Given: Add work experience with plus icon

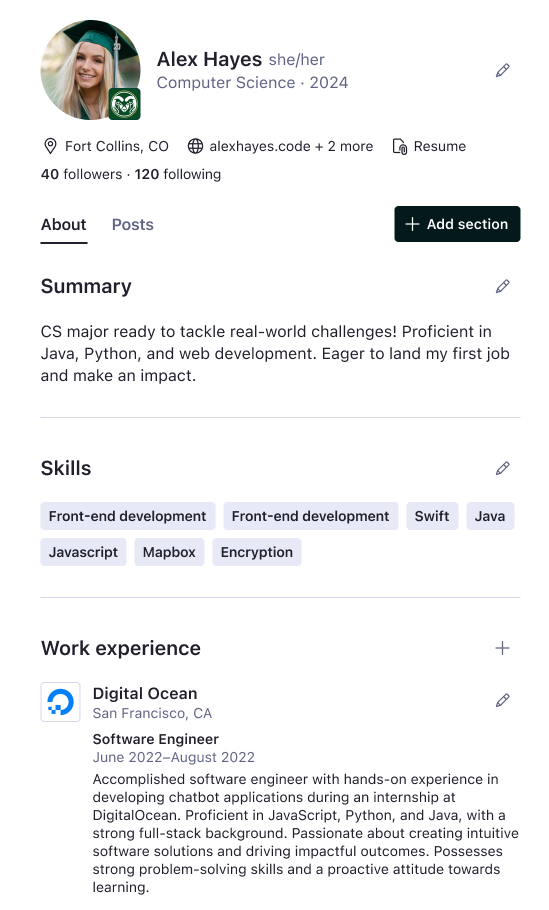Looking at the screenshot, I should click(x=503, y=648).
